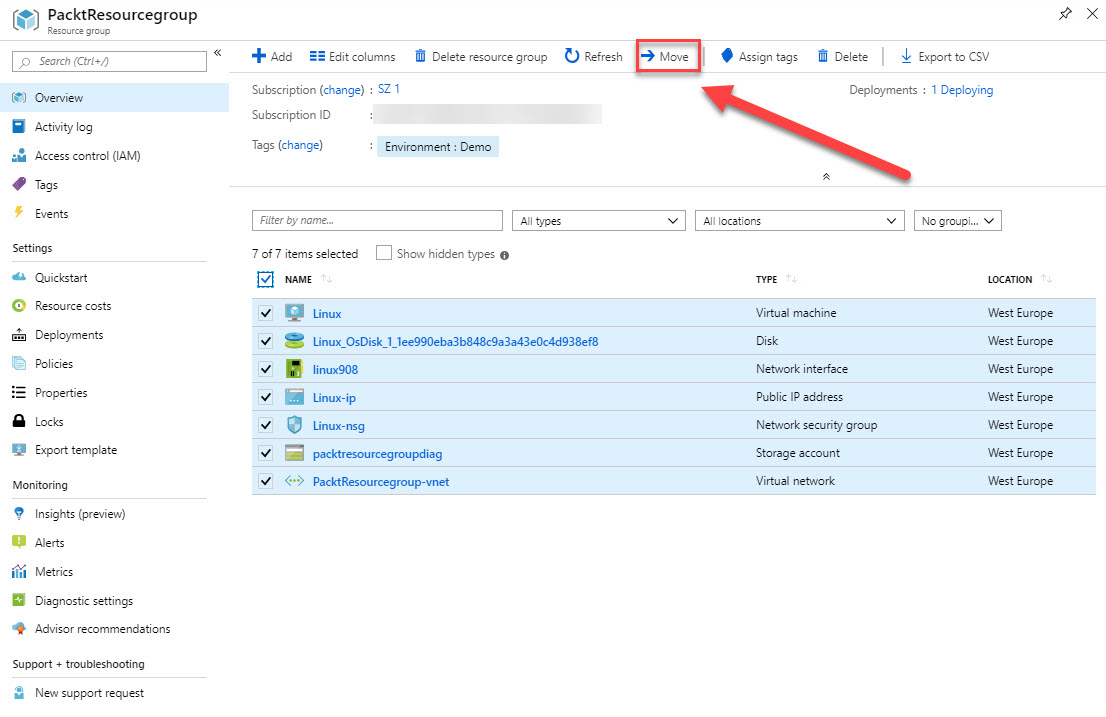Viewport: 1106px width, 717px height.
Task: Sort by the TYPE column arrows
Action: point(791,279)
